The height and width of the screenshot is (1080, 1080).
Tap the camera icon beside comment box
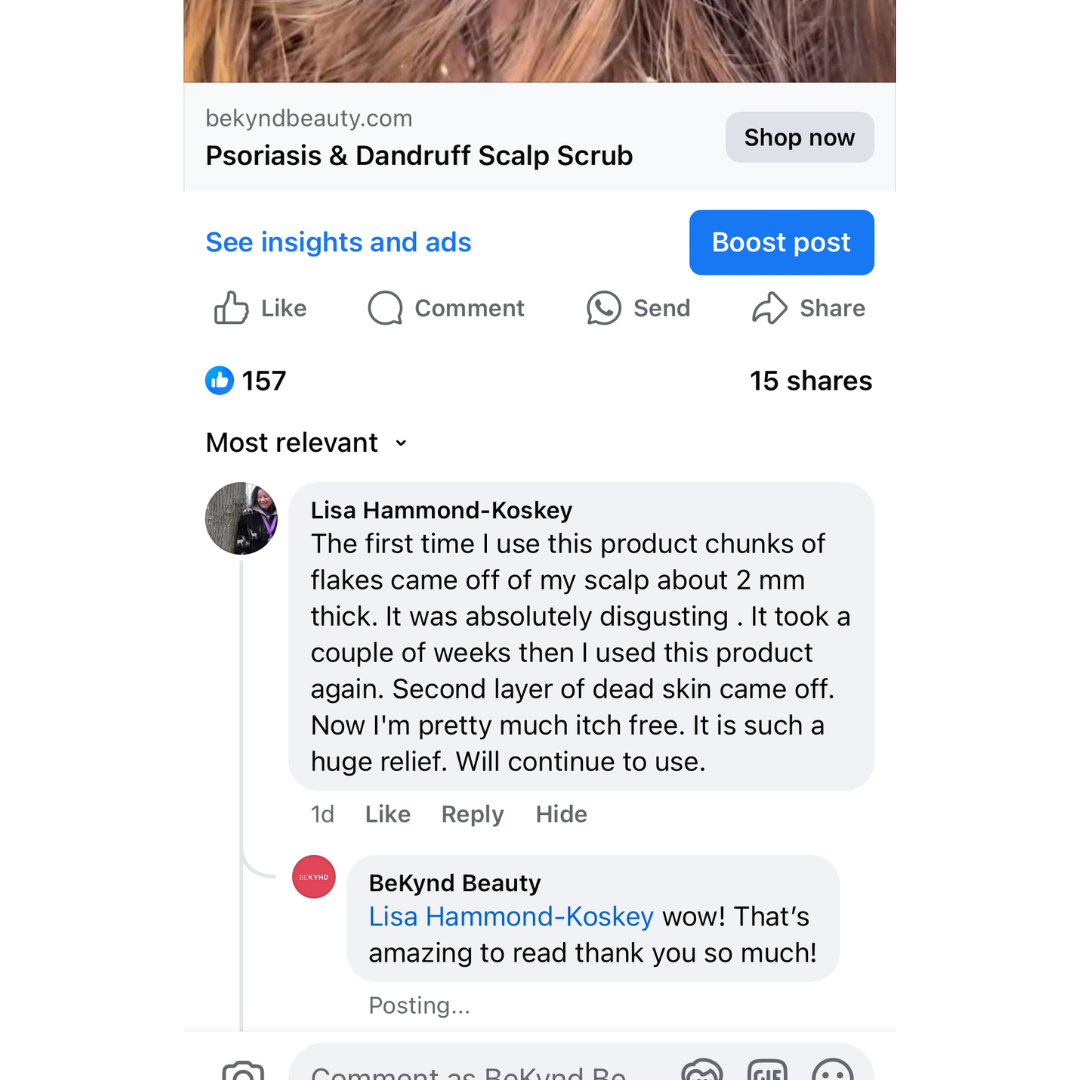243,1071
